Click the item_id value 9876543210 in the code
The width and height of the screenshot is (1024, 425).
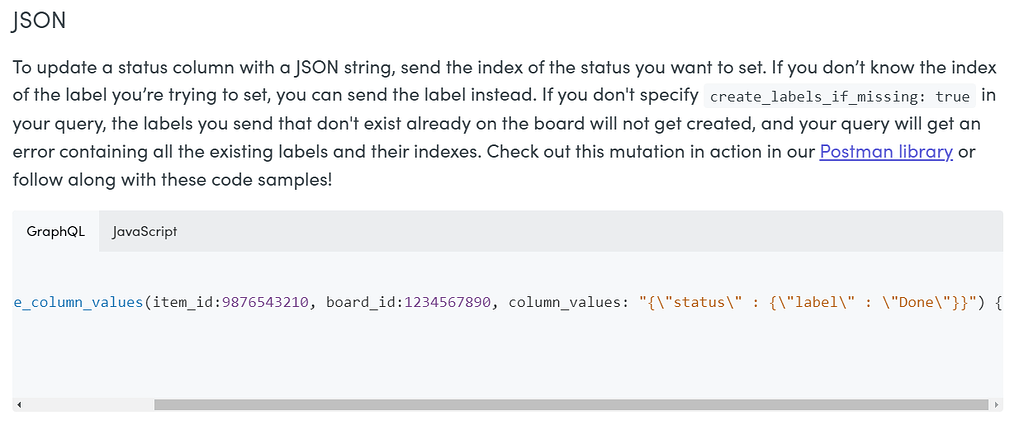[265, 302]
